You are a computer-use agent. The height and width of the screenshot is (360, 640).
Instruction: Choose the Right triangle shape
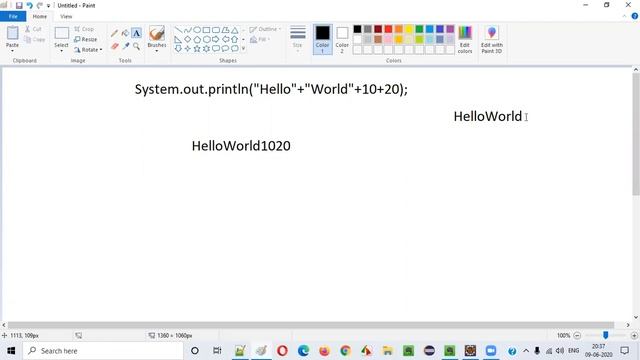[178, 39]
